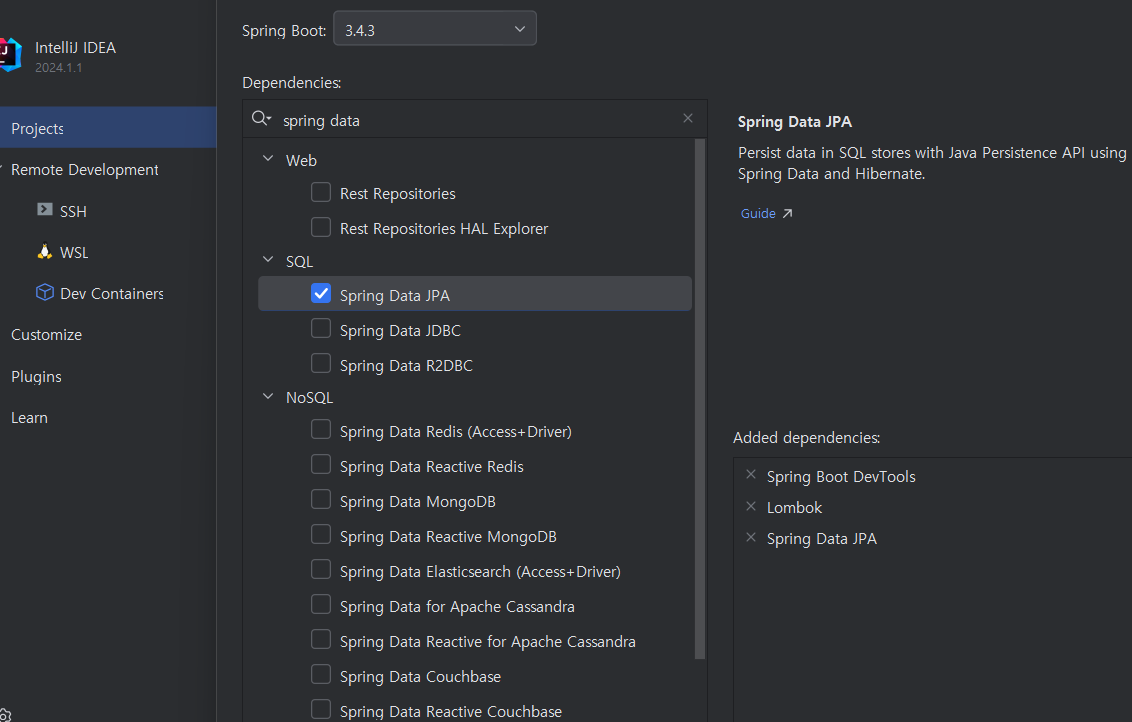The width and height of the screenshot is (1132, 722).
Task: Click the external arrow icon next to Guide
Action: [788, 213]
